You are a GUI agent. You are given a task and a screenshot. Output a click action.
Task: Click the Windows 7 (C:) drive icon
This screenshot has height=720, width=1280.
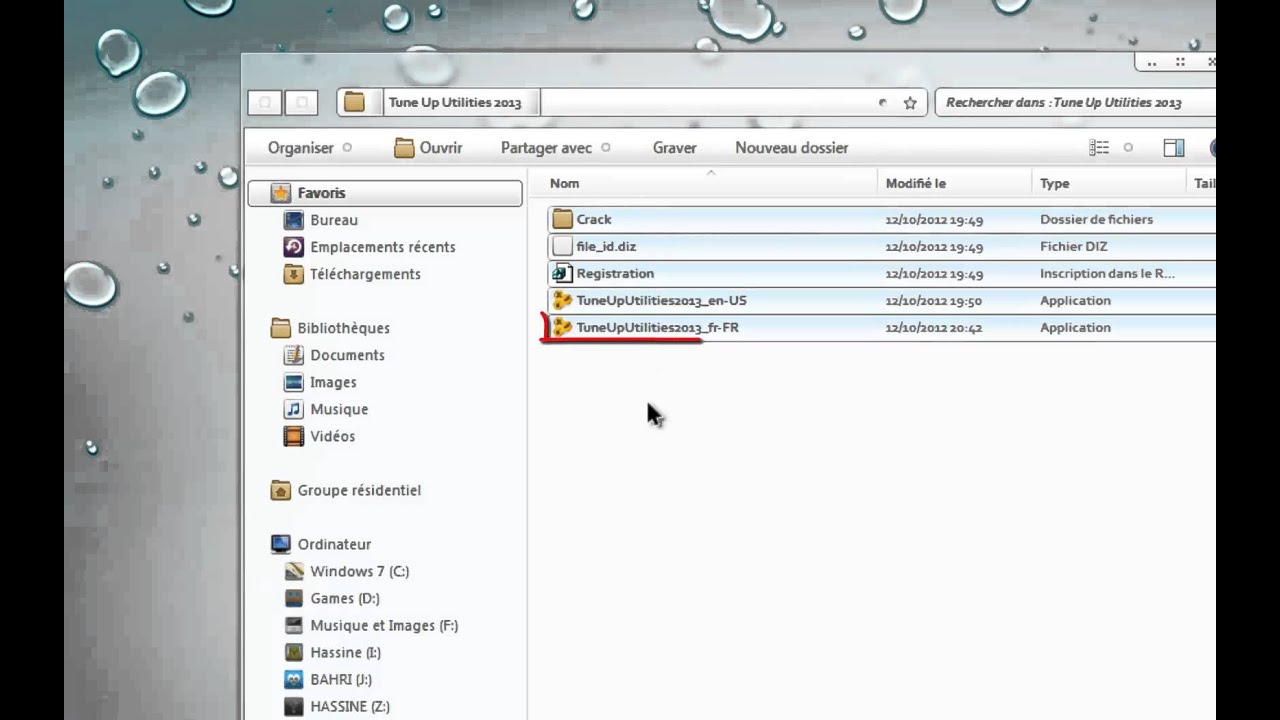click(293, 571)
